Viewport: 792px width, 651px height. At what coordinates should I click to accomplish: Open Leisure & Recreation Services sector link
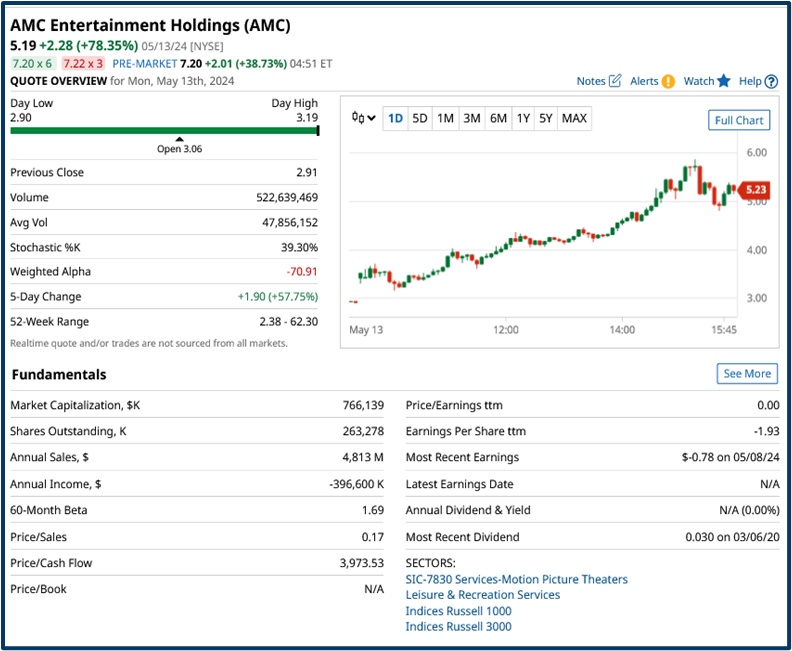click(x=482, y=595)
